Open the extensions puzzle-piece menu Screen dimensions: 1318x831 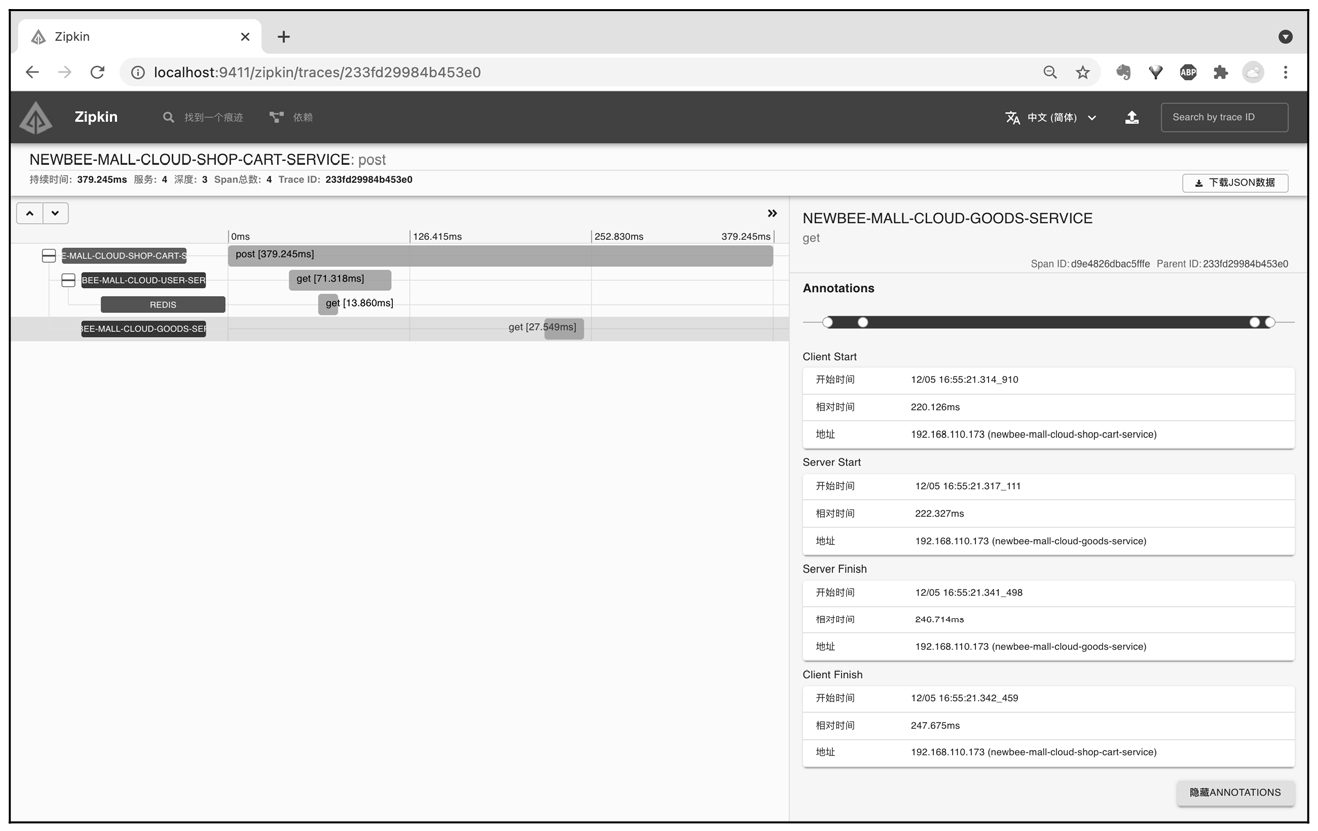pos(1220,72)
